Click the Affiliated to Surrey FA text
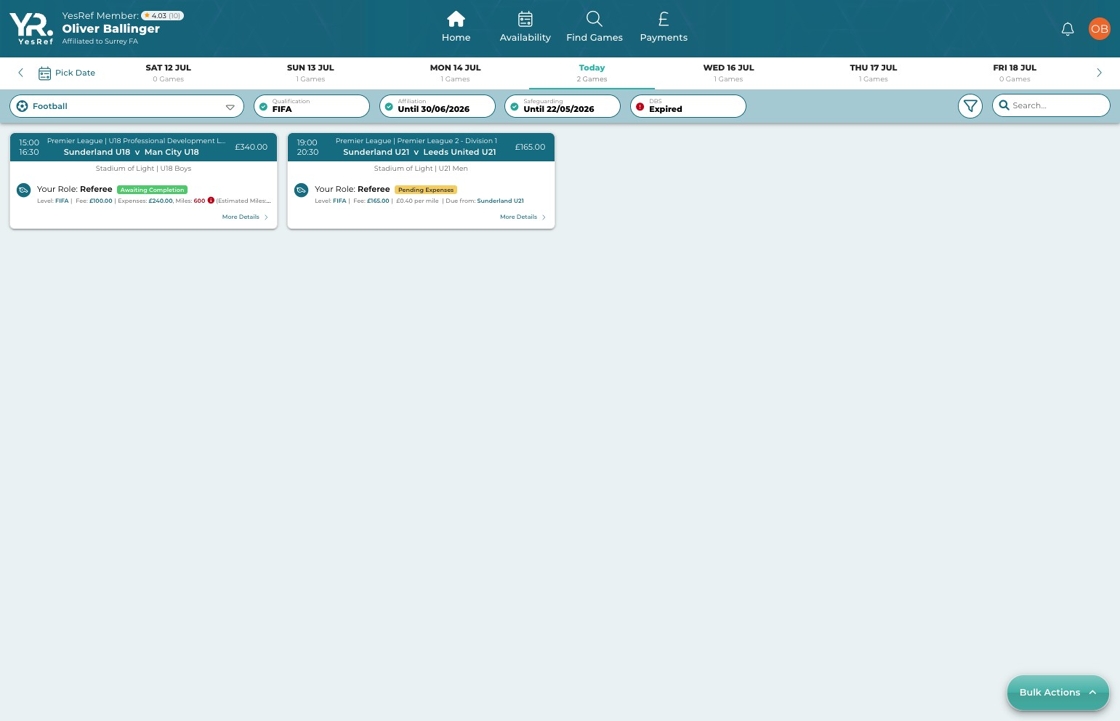Image resolution: width=1120 pixels, height=721 pixels. (x=100, y=41)
